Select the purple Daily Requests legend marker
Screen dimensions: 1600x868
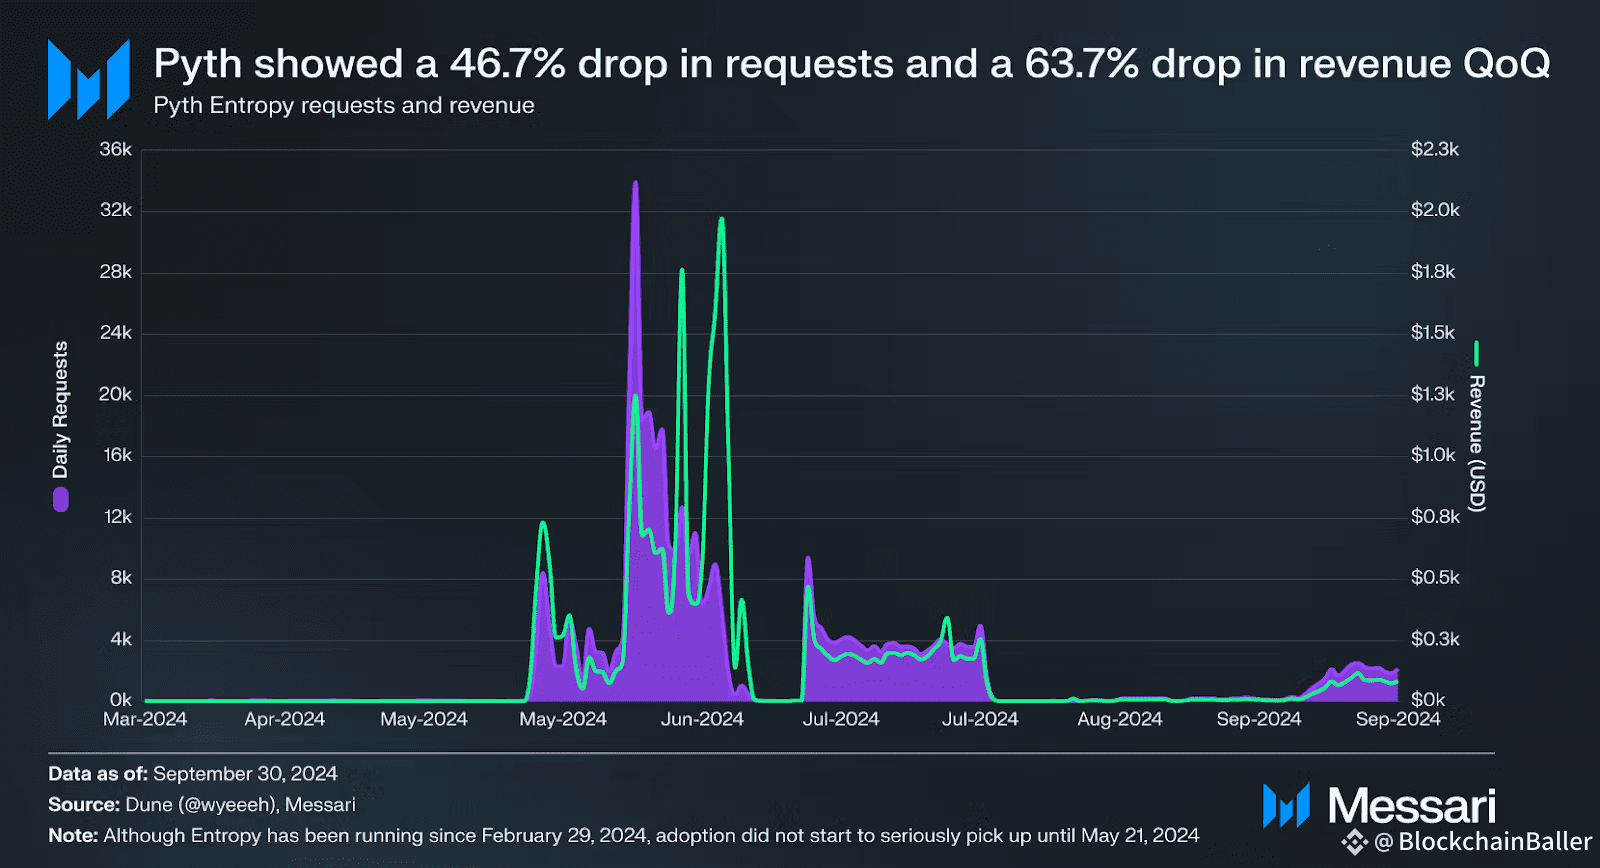point(61,499)
